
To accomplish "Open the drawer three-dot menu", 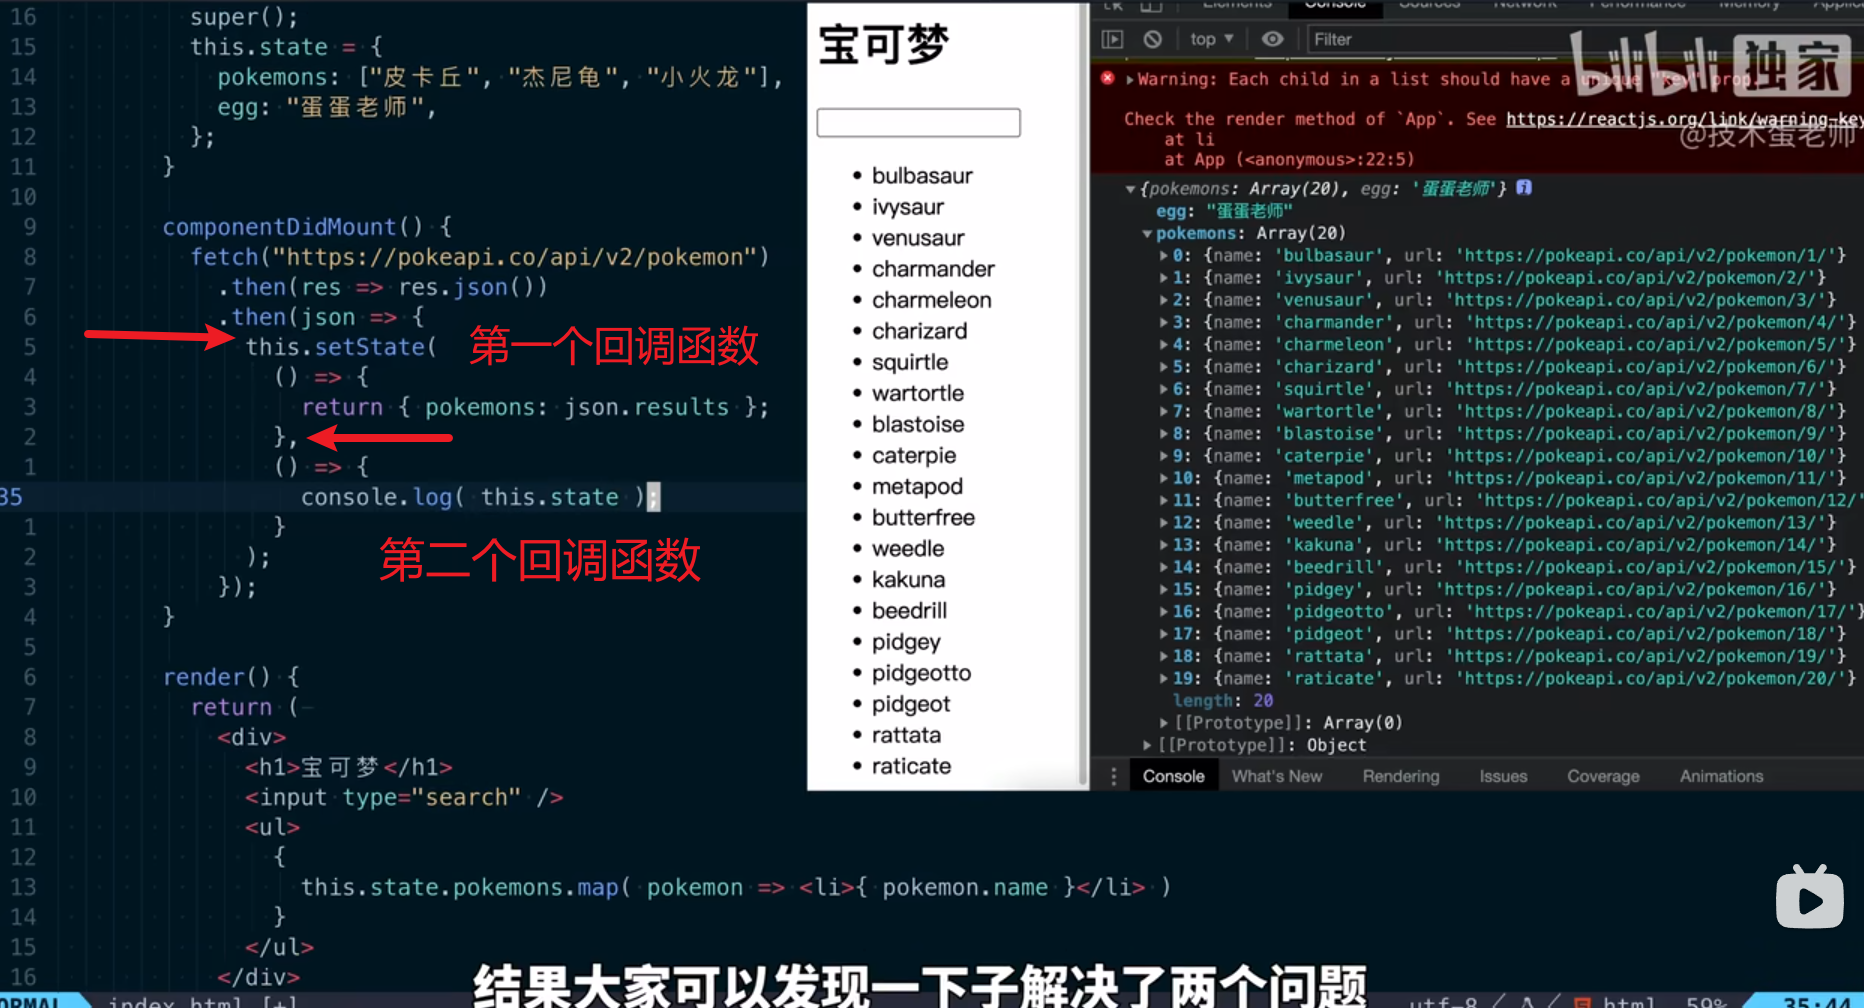I will point(1114,776).
